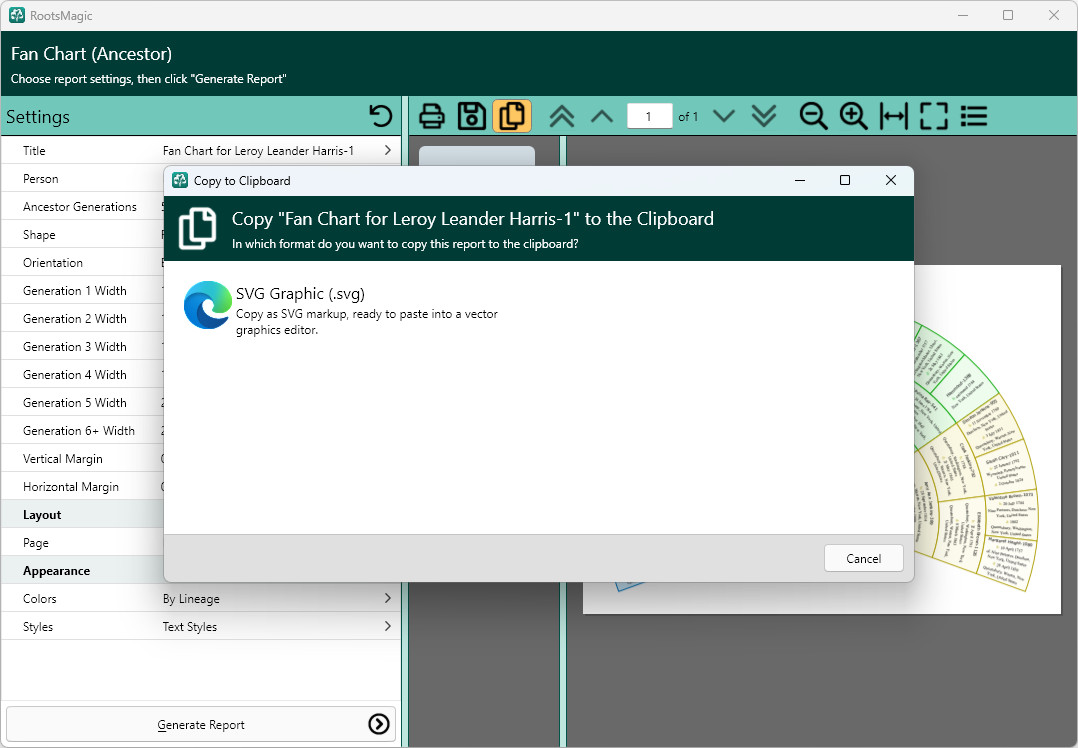Viewport: 1078px width, 748px height.
Task: Select the Ancestor Generations setting row
Action: (x=82, y=206)
